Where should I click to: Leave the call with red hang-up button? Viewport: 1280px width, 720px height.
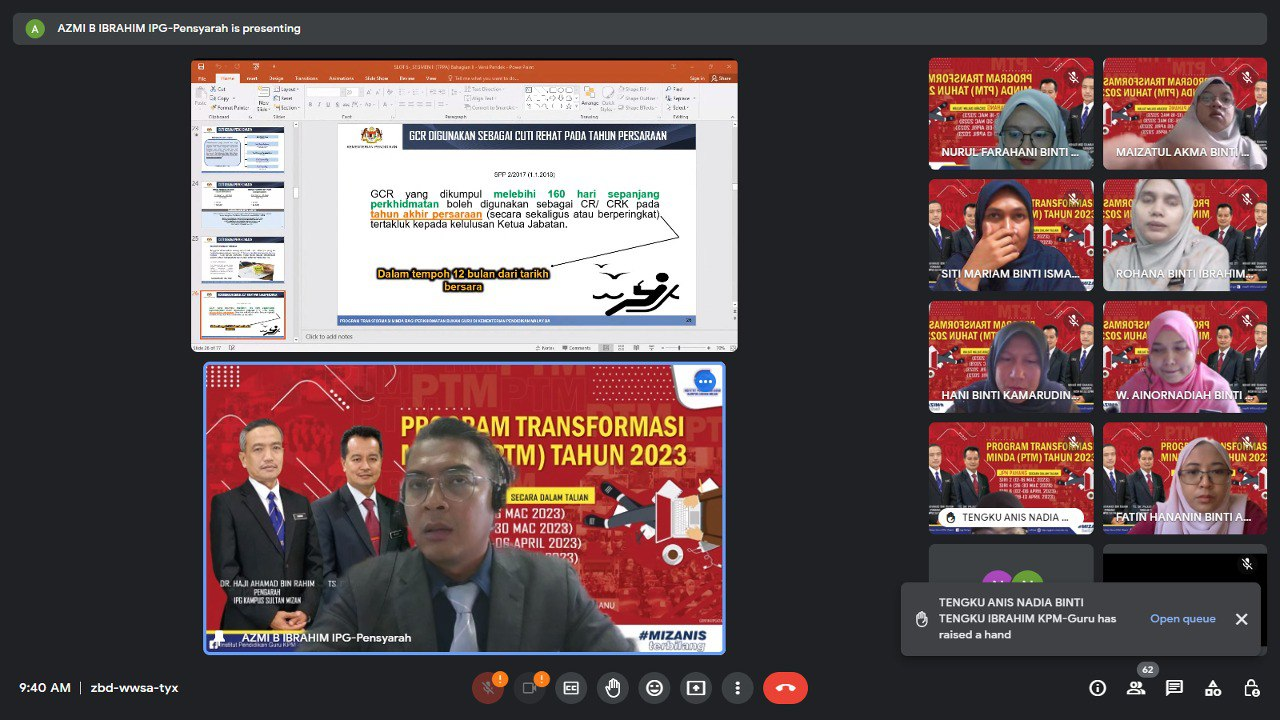coord(785,688)
